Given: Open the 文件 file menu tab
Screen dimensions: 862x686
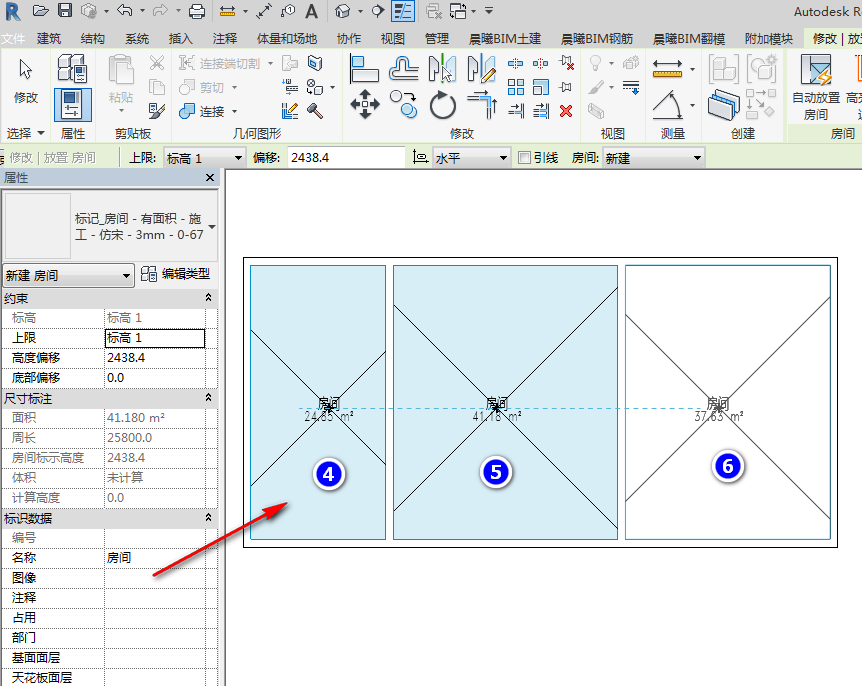Looking at the screenshot, I should 13,38.
